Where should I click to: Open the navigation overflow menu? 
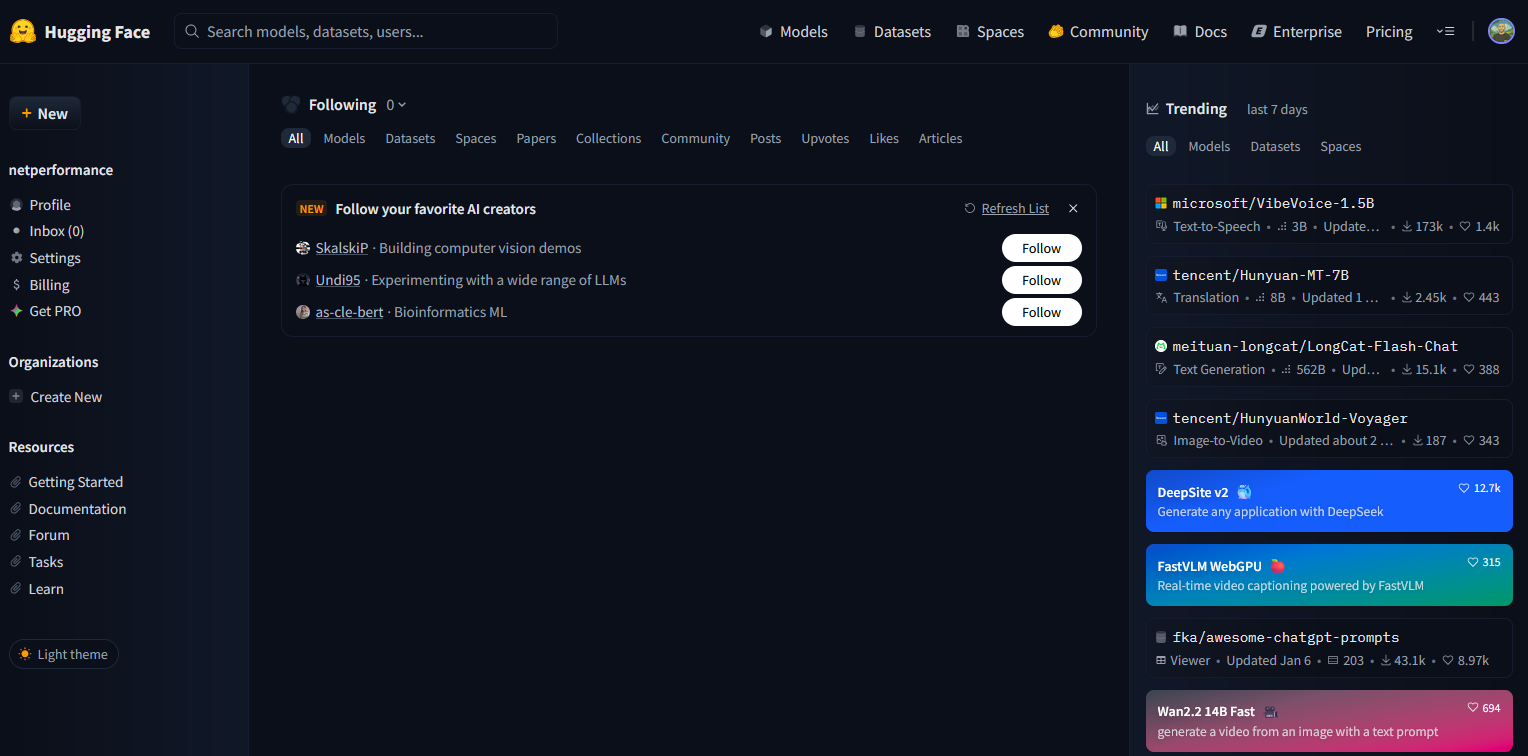(1445, 32)
